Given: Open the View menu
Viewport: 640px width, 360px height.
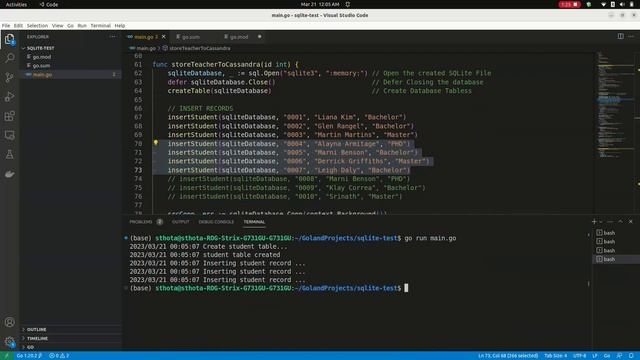Looking at the screenshot, I should tap(58, 25).
